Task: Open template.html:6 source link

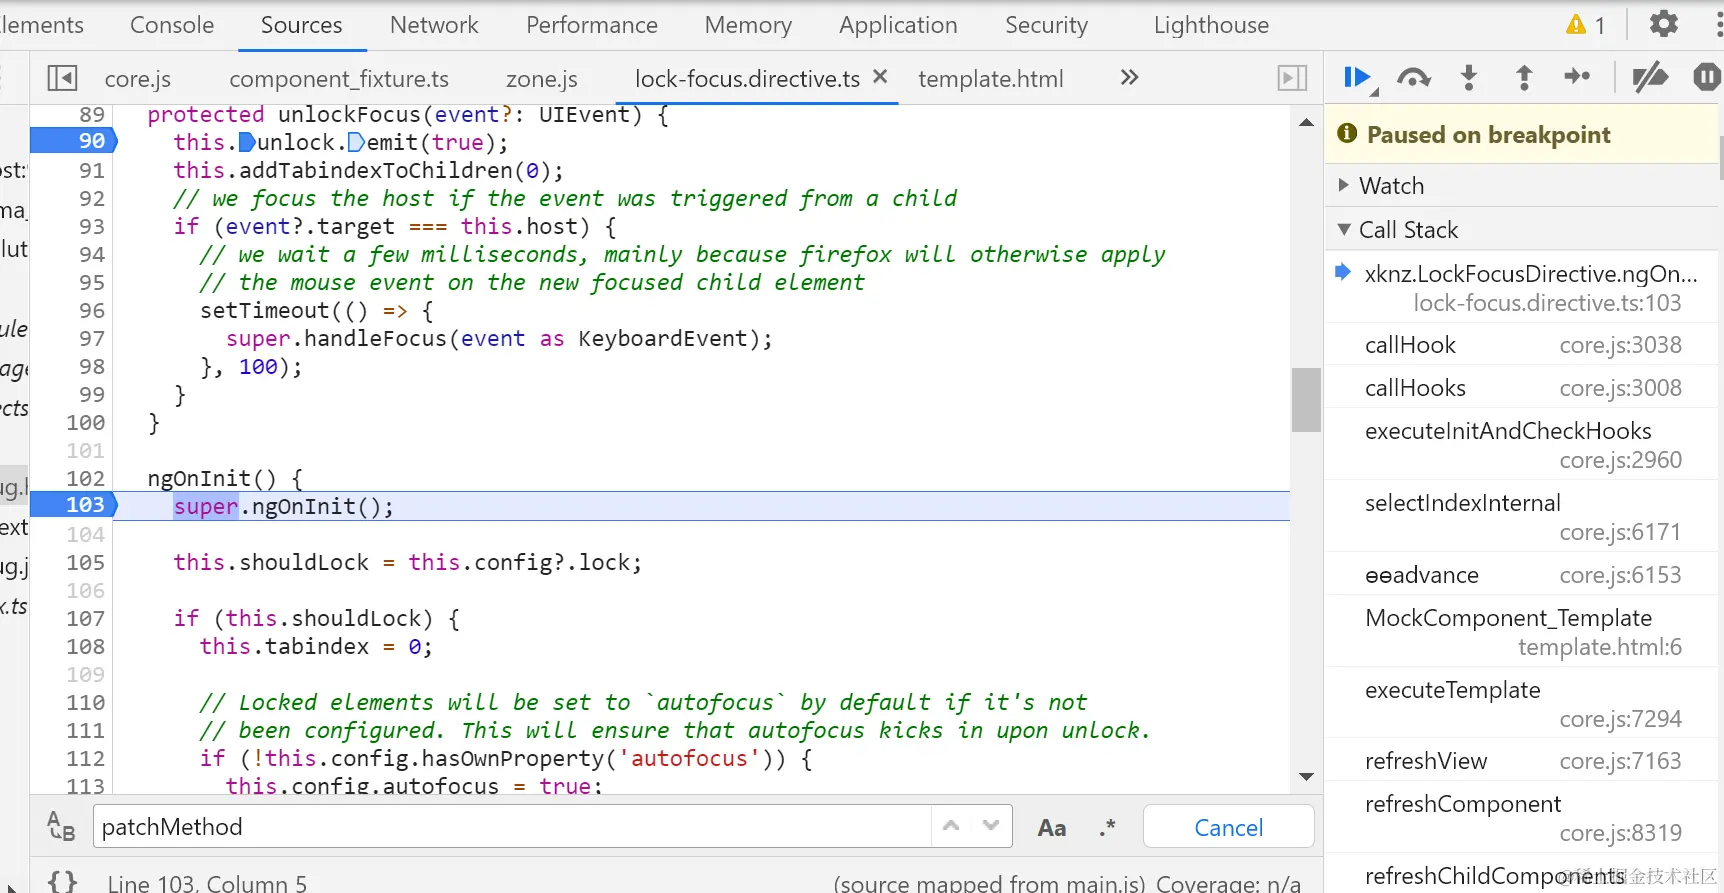Action: pos(1600,647)
